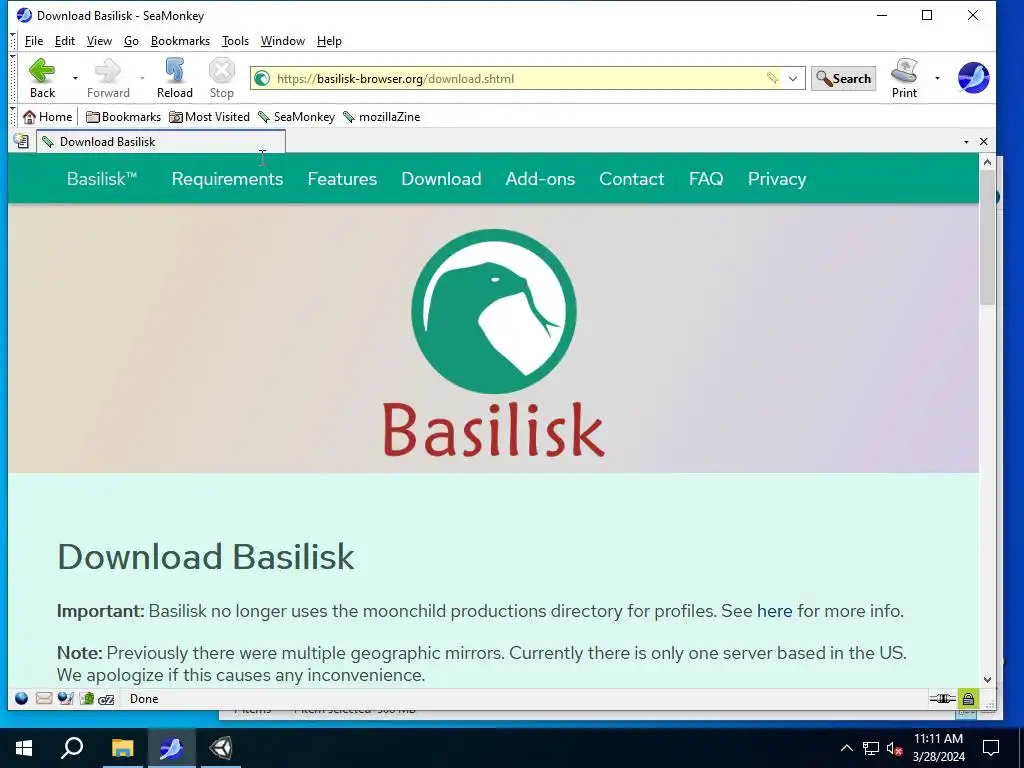Viewport: 1024px width, 768px height.
Task: Click the taskbar clock showing 11:11 AM
Action: pyautogui.click(x=938, y=748)
